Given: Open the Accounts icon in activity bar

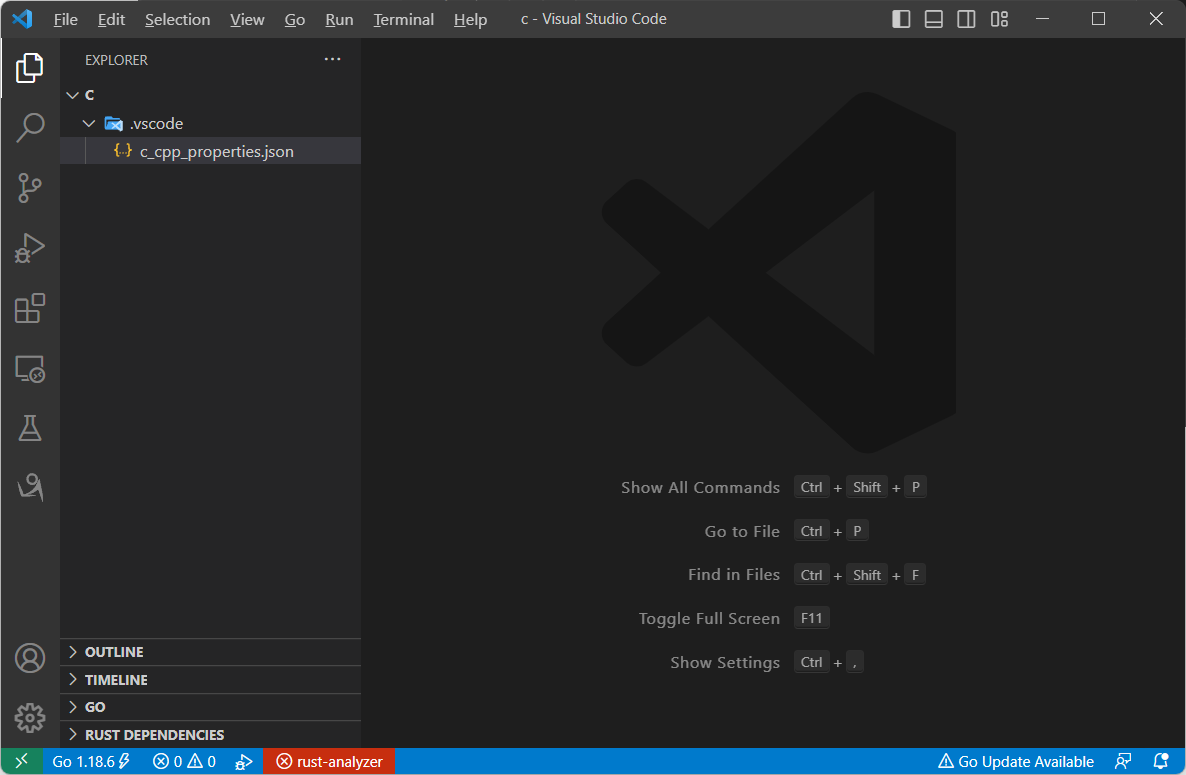Looking at the screenshot, I should tap(29, 658).
